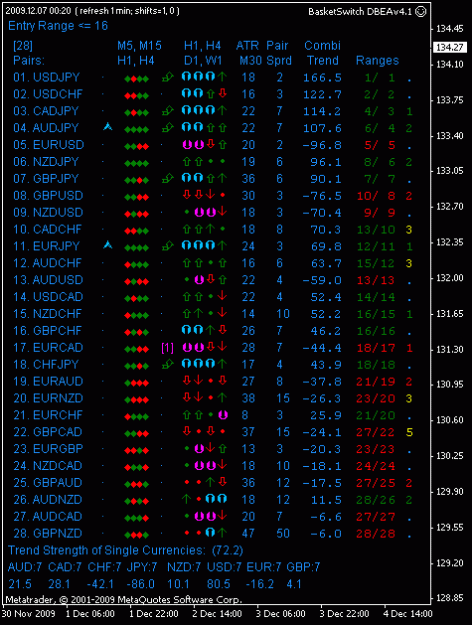Click the smiley face icon beside BasketSwitch DBEAv4.1
Image resolution: width=472 pixels, height=625 pixels.
click(420, 12)
